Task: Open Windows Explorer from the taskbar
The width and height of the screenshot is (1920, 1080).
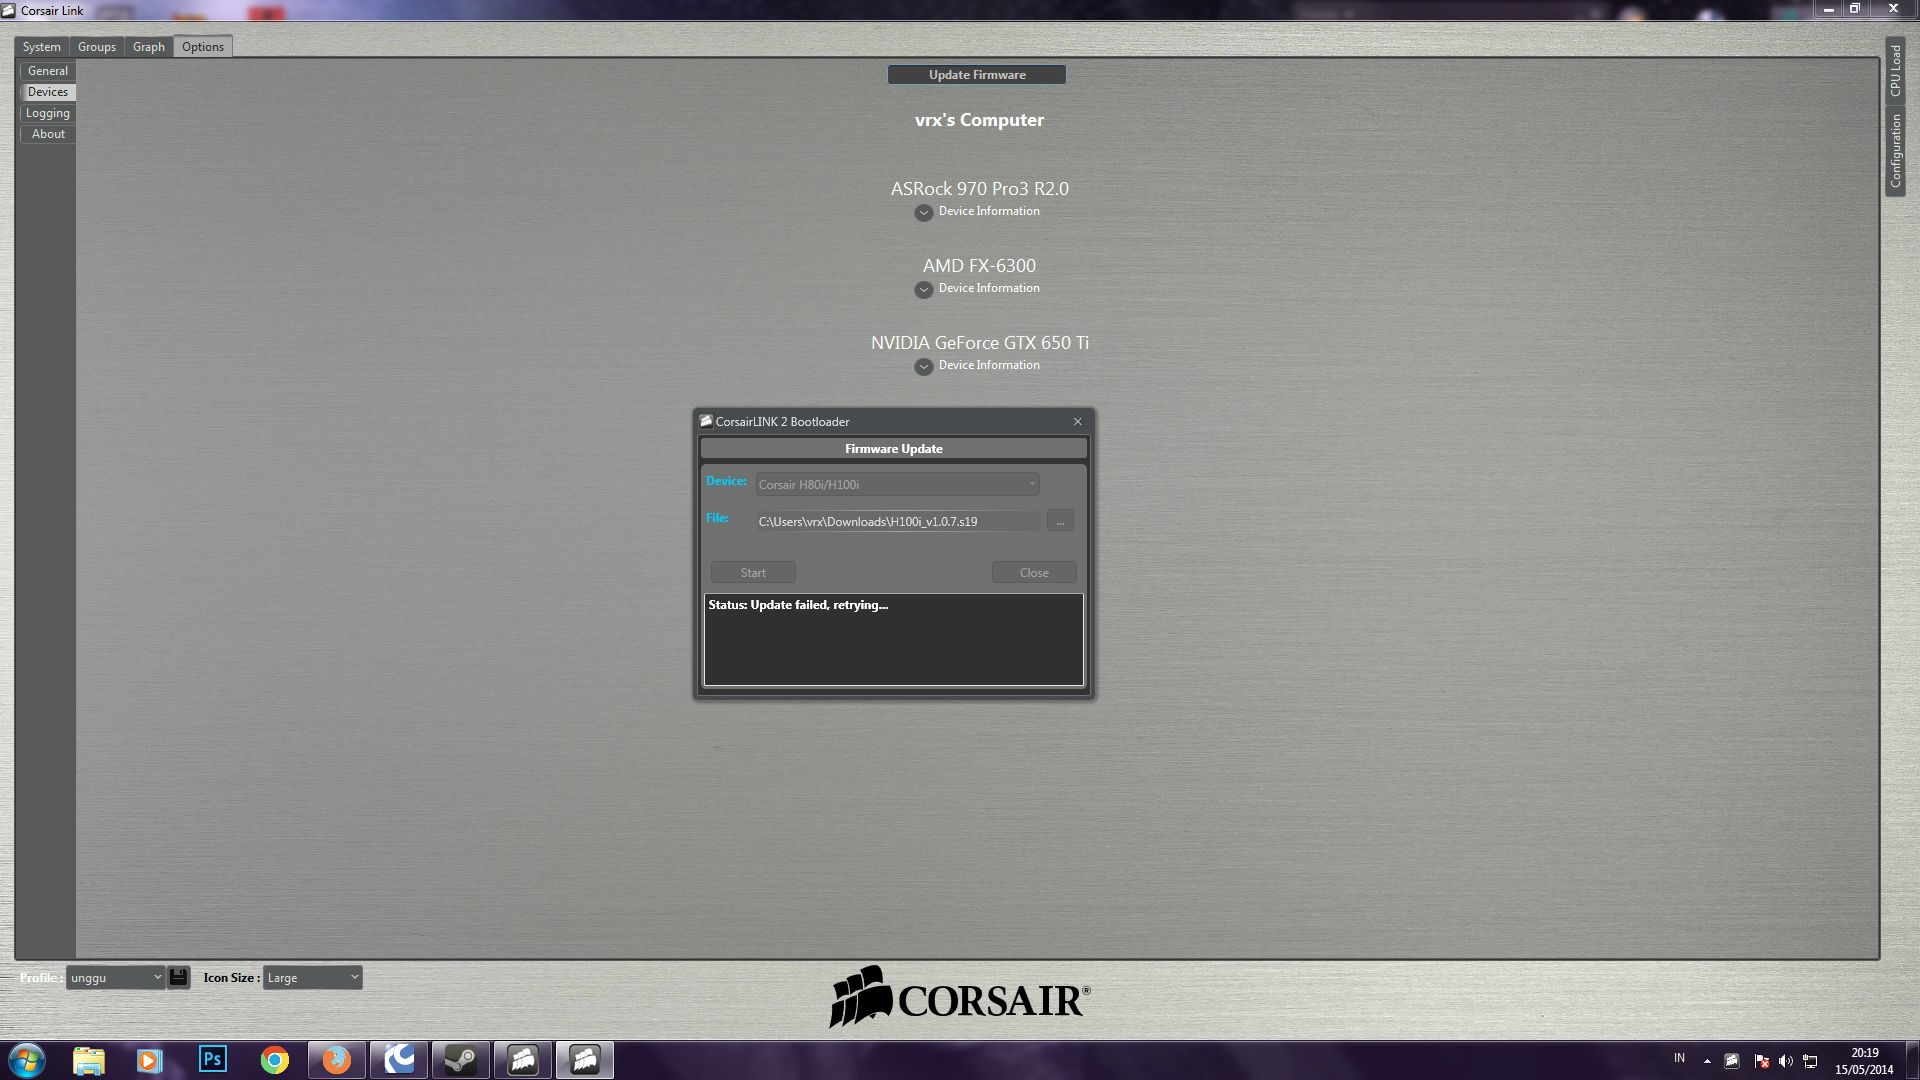Action: point(89,1060)
